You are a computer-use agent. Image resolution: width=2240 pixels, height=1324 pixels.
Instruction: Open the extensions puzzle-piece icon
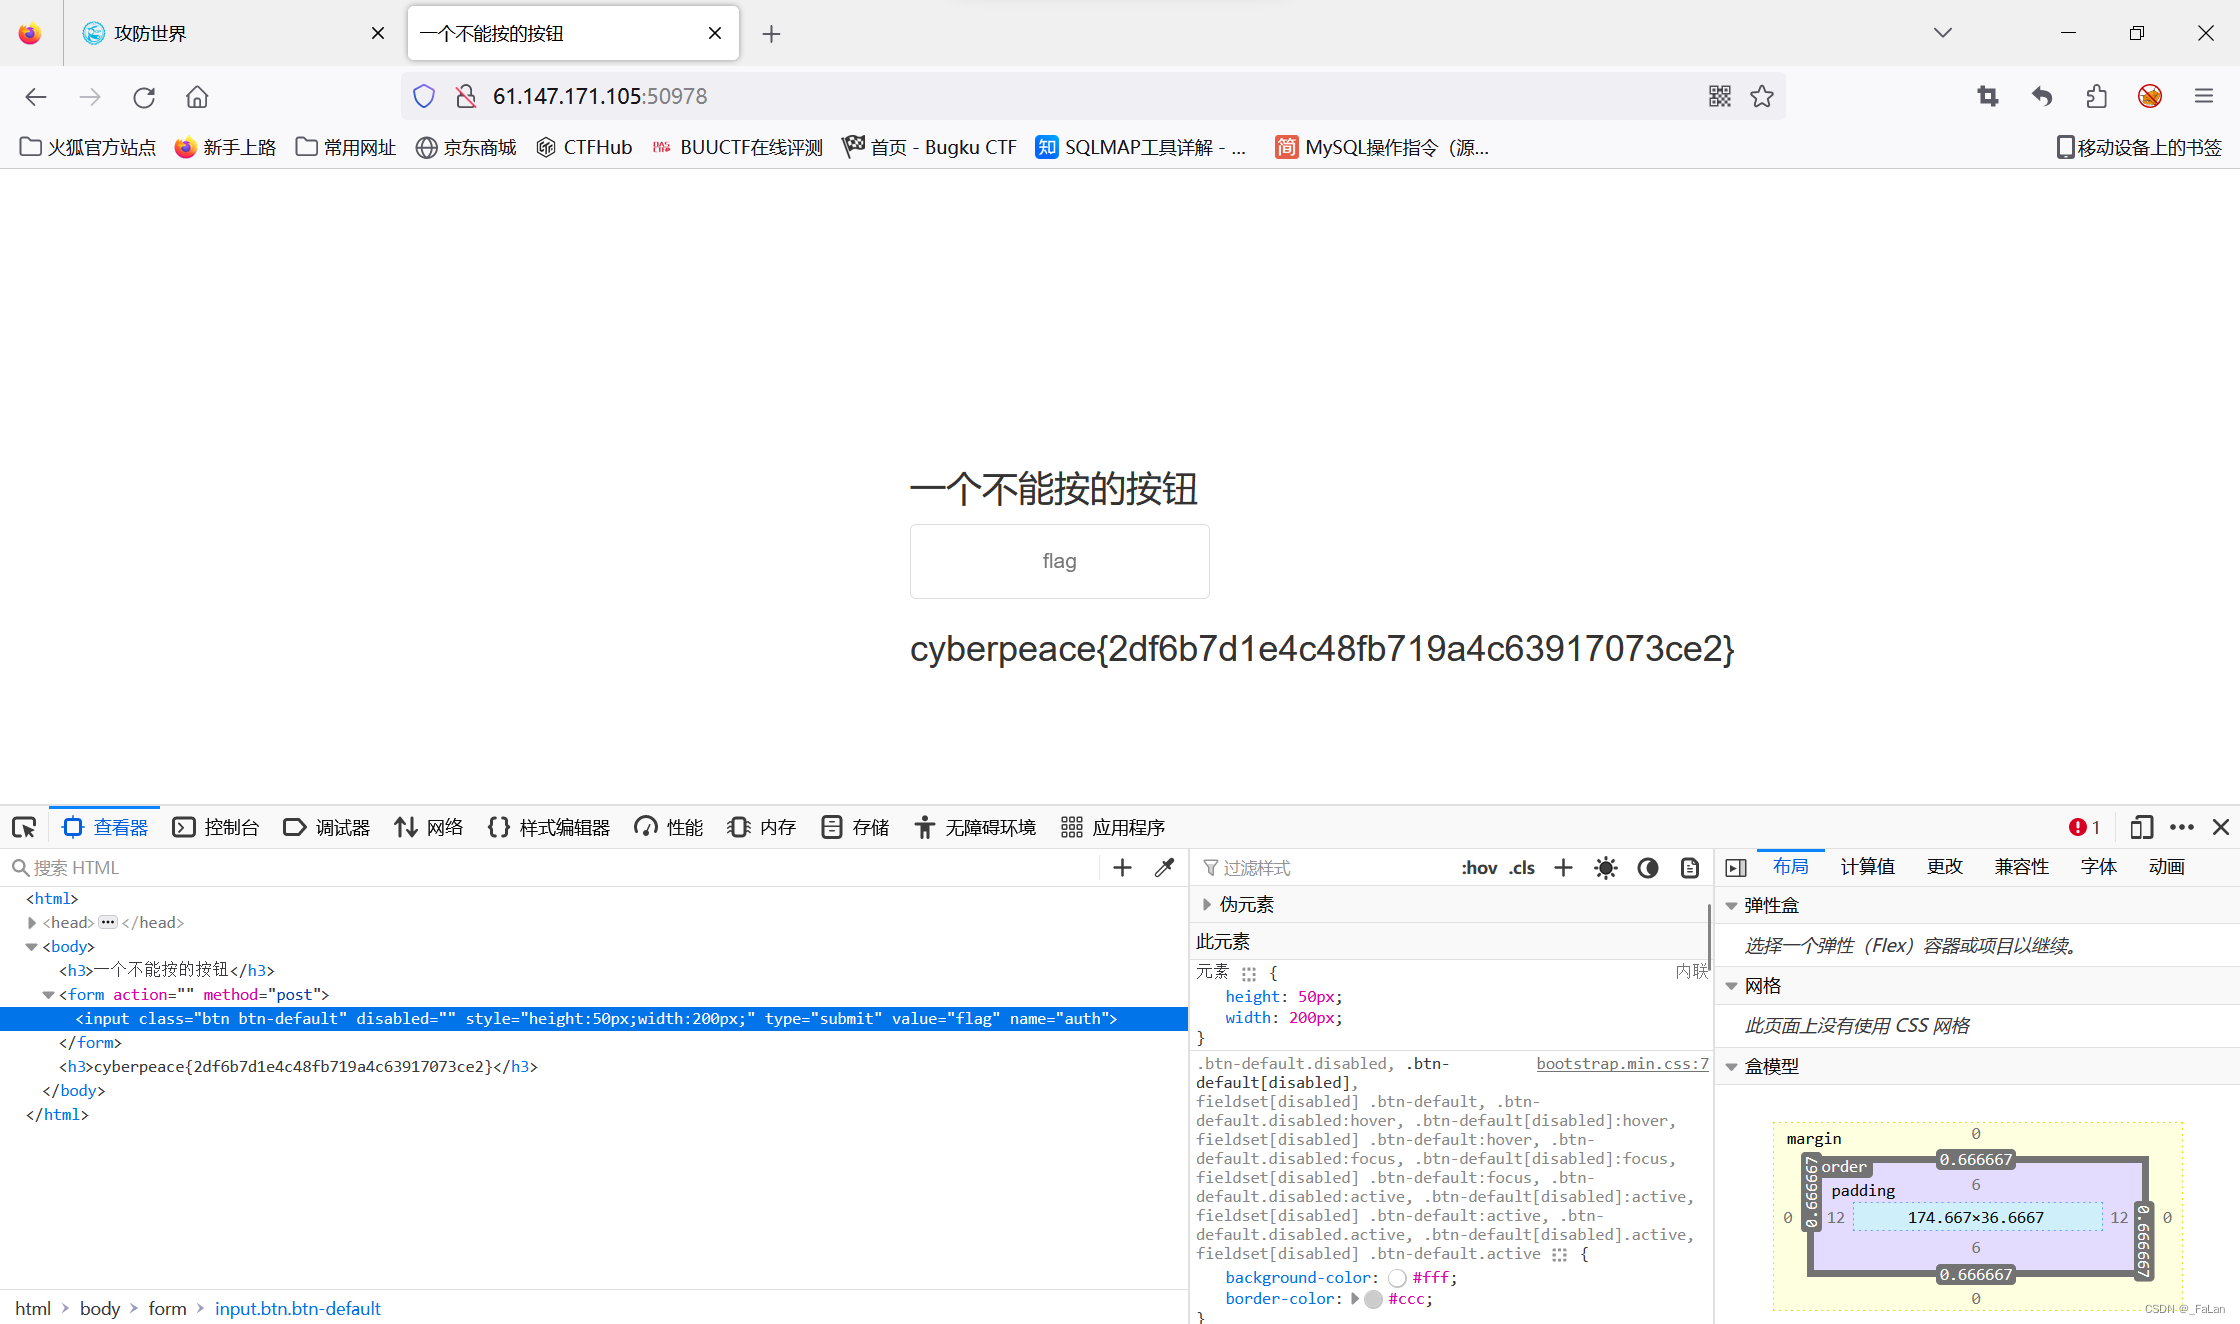(x=2096, y=96)
